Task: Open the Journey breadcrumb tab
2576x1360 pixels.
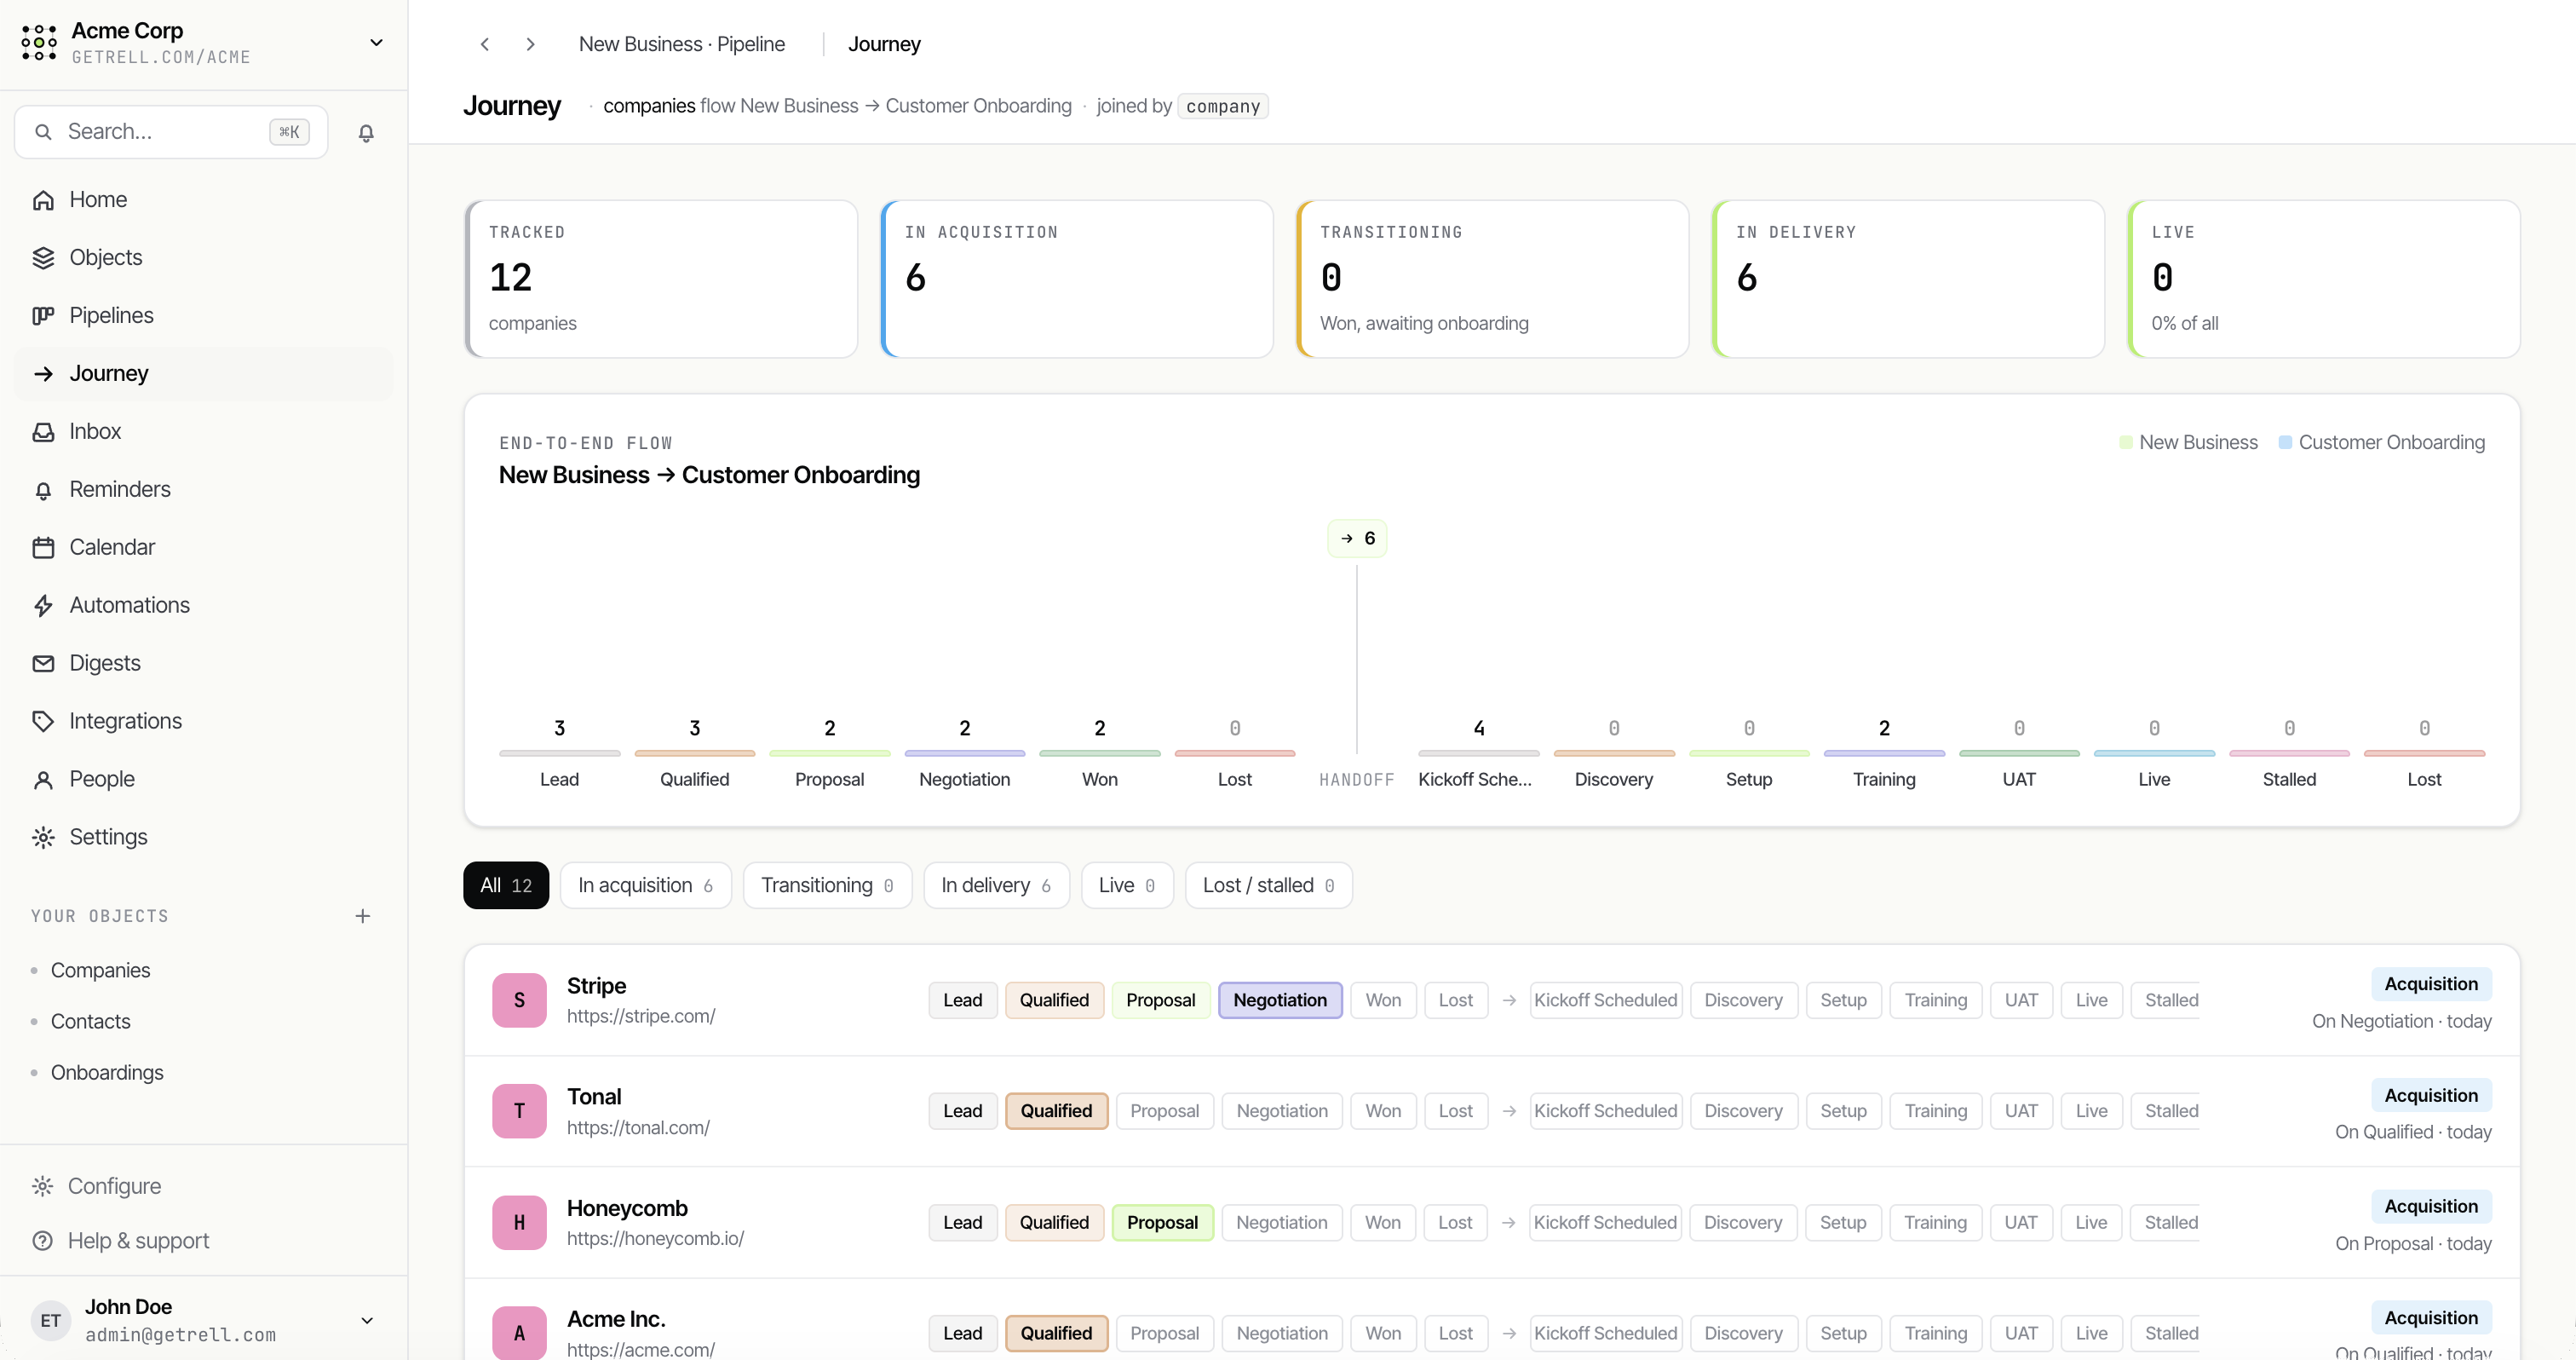Action: 884,44
